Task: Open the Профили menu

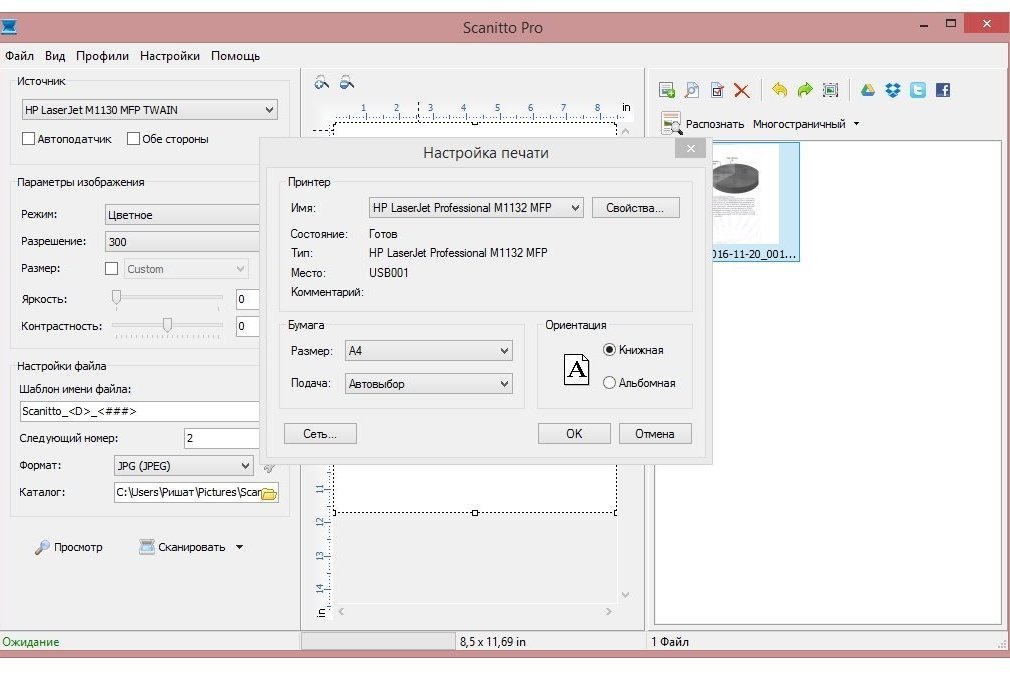Action: point(102,56)
